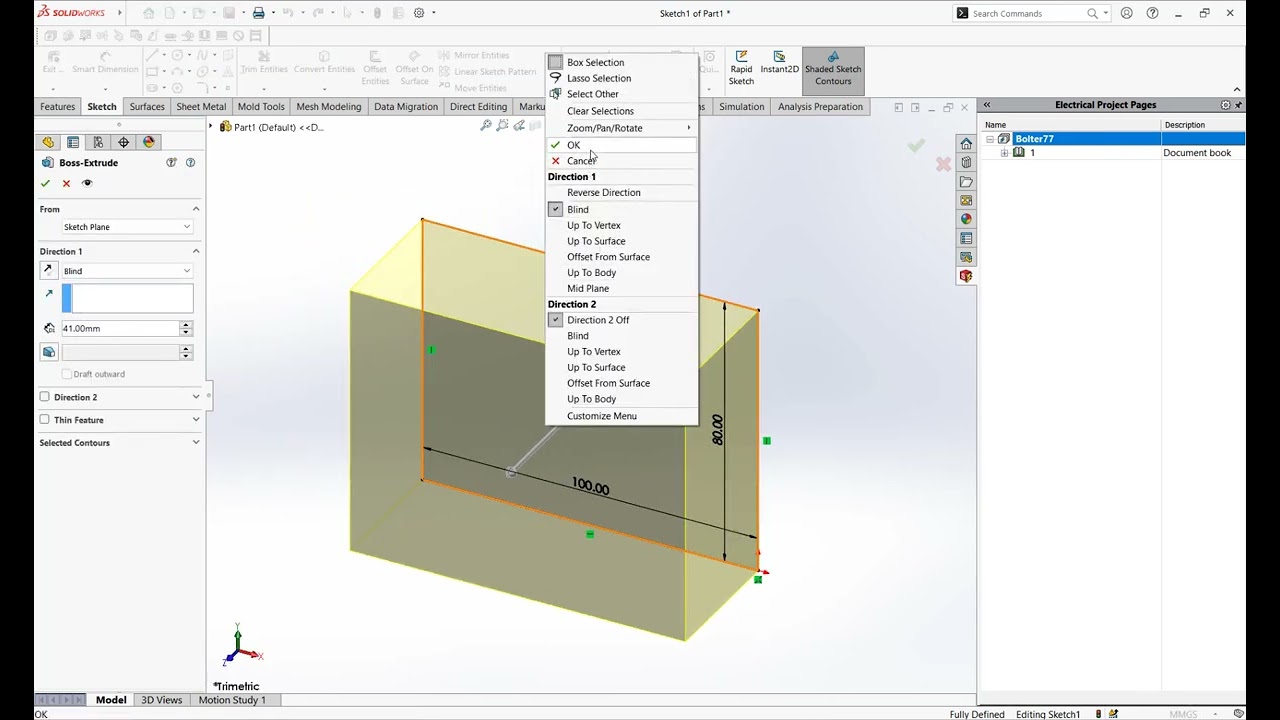The height and width of the screenshot is (720, 1280).
Task: Open Appearances color ball icon in task pane
Action: click(x=966, y=219)
